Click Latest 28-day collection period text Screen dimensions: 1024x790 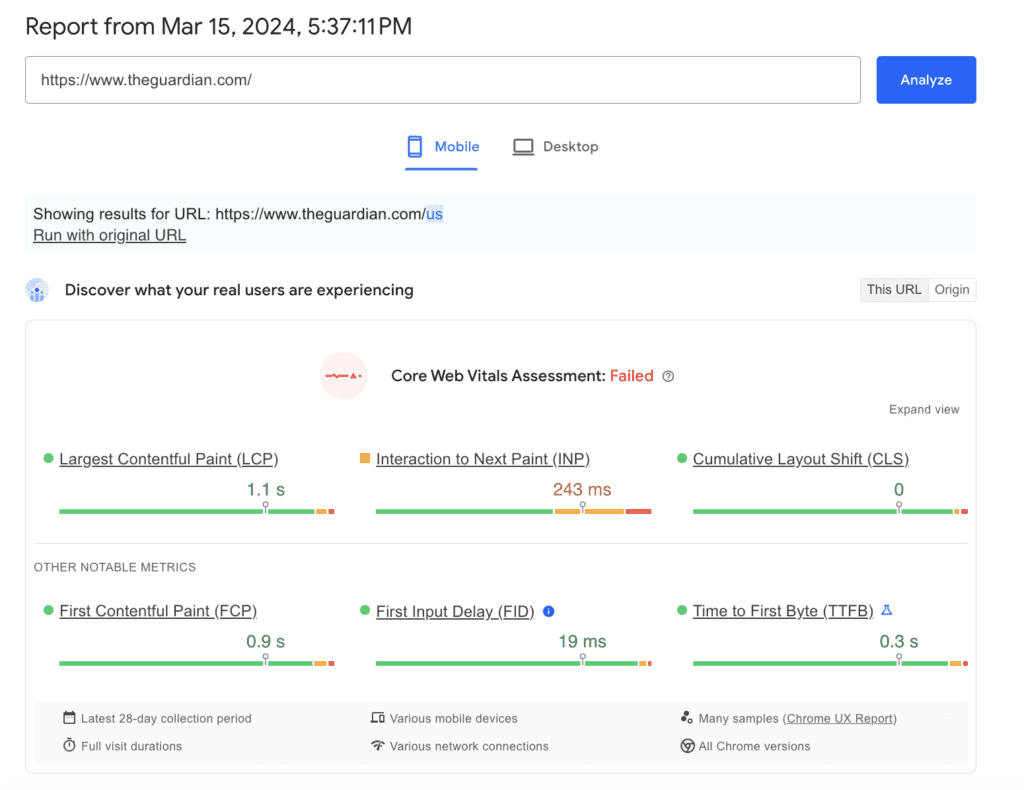coord(166,718)
